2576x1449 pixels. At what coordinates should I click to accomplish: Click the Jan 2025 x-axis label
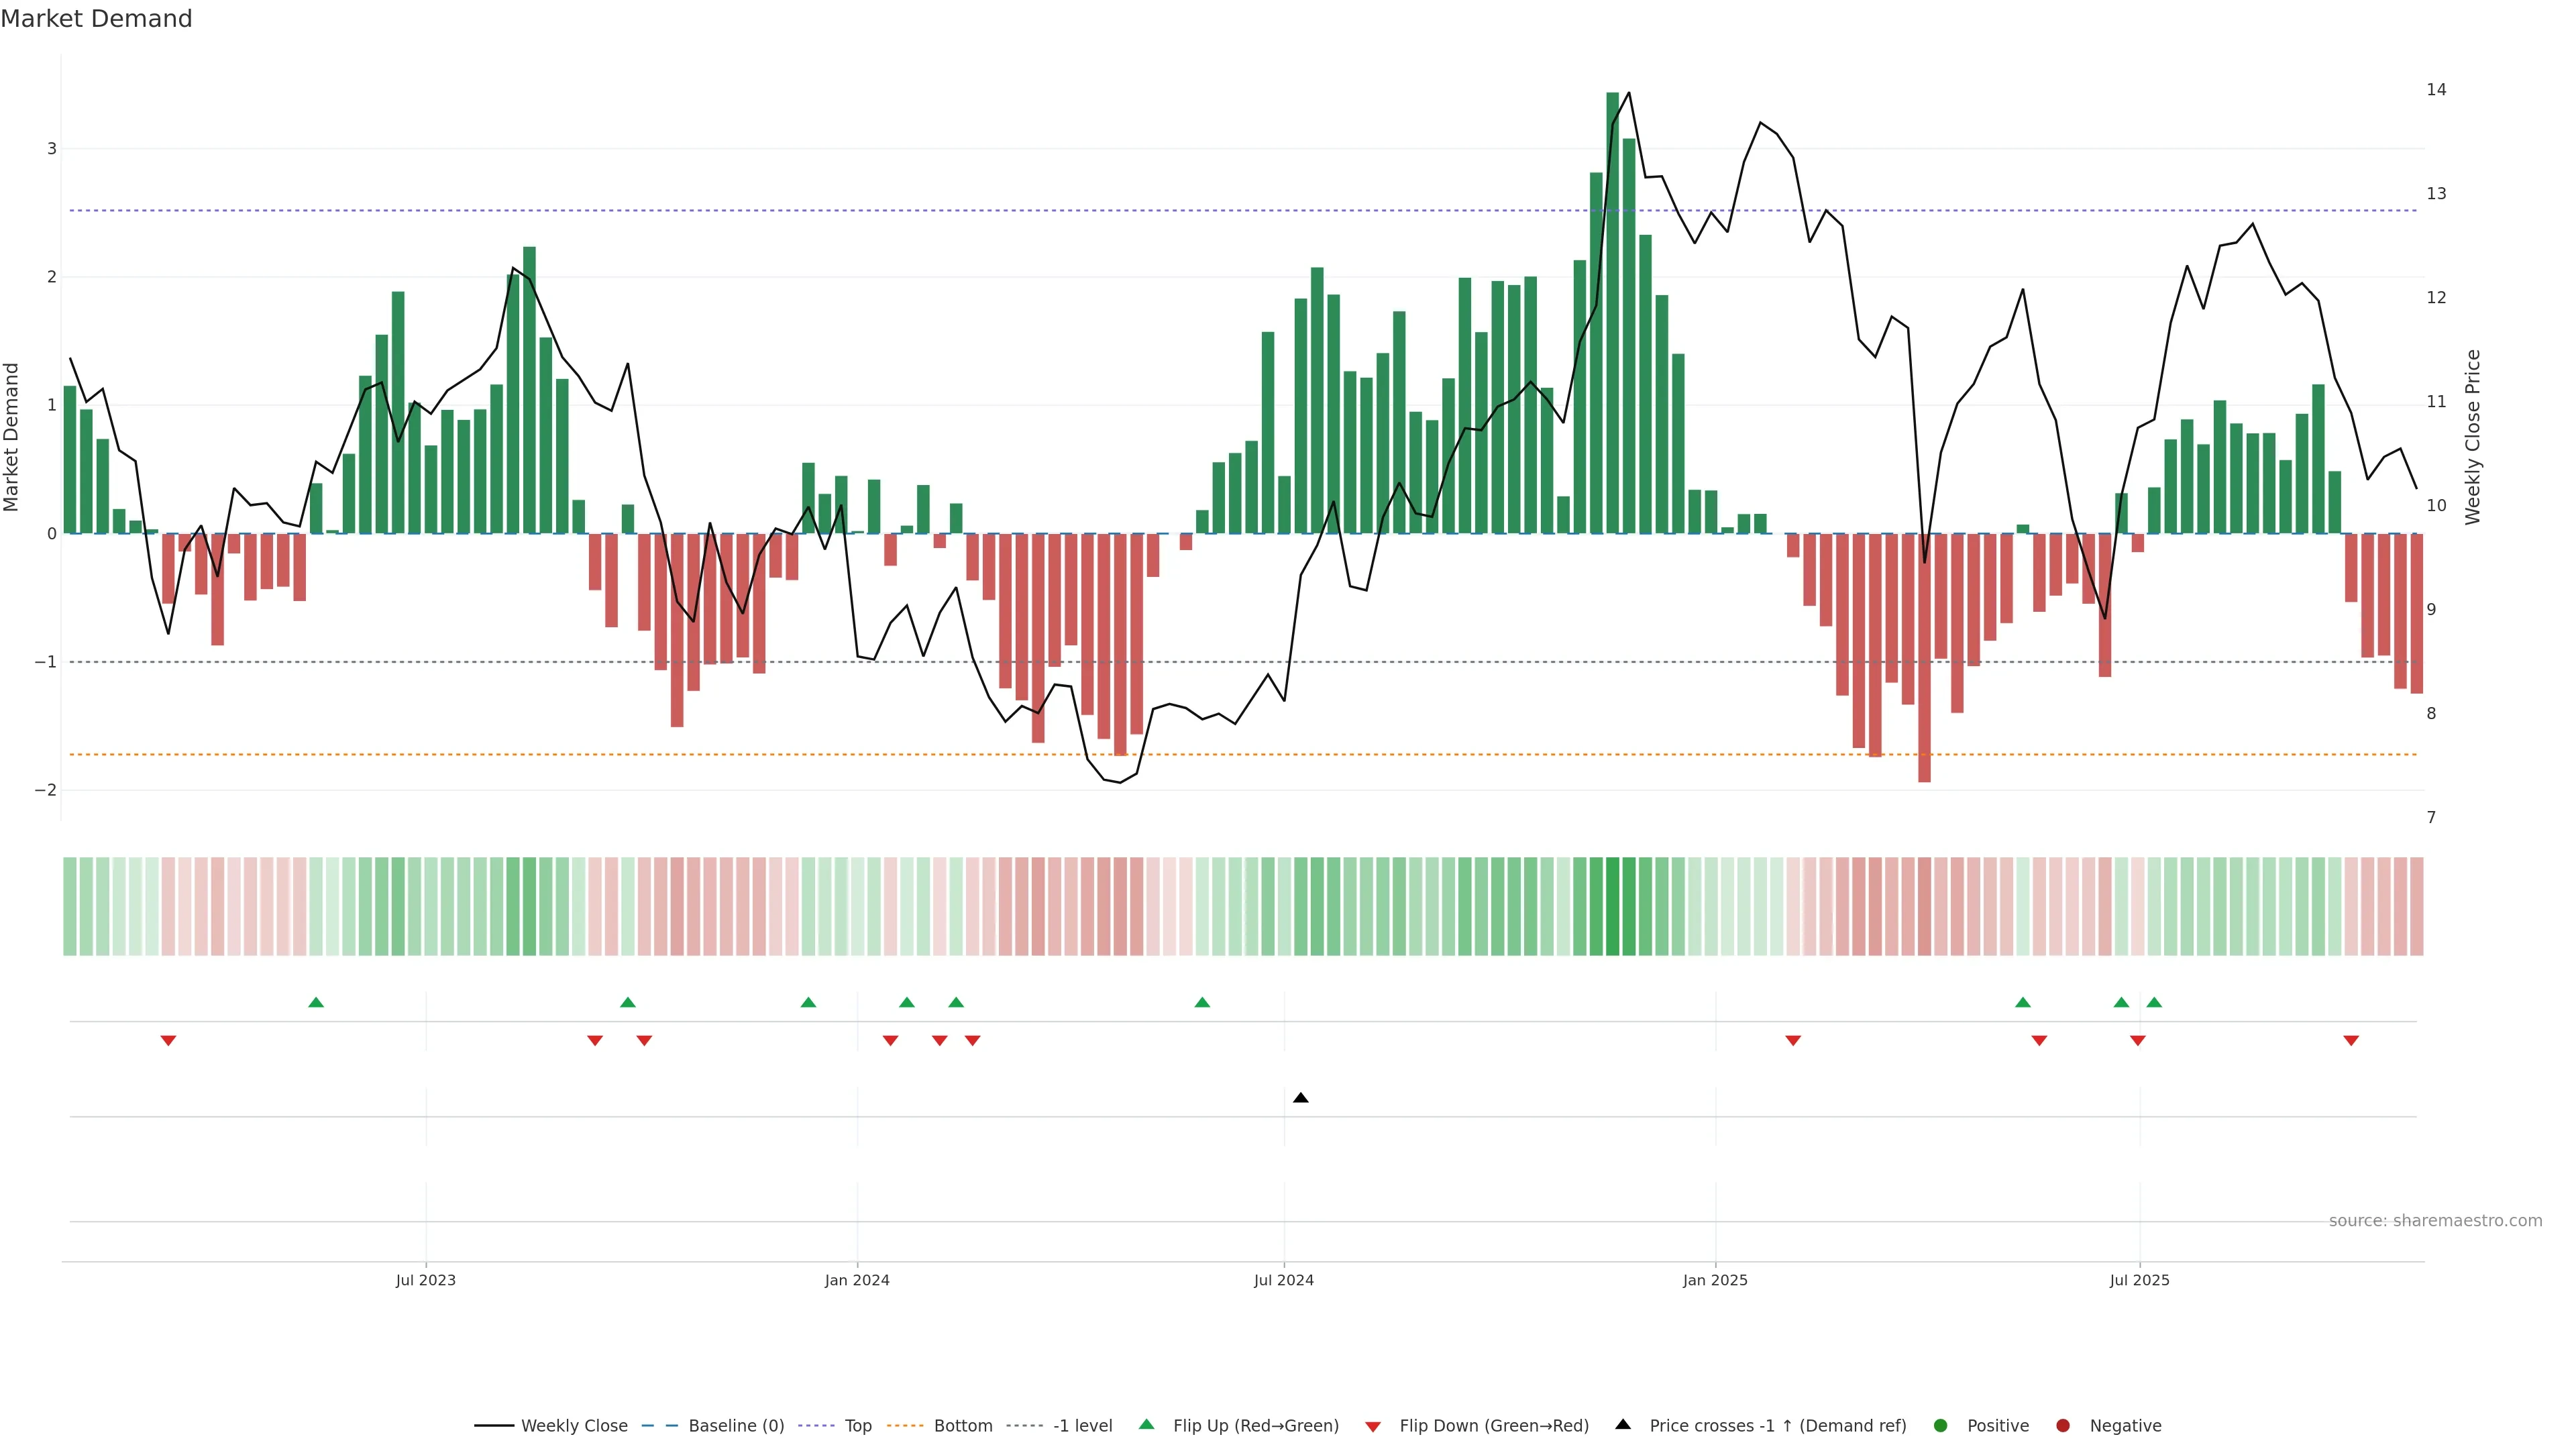(x=1715, y=1280)
